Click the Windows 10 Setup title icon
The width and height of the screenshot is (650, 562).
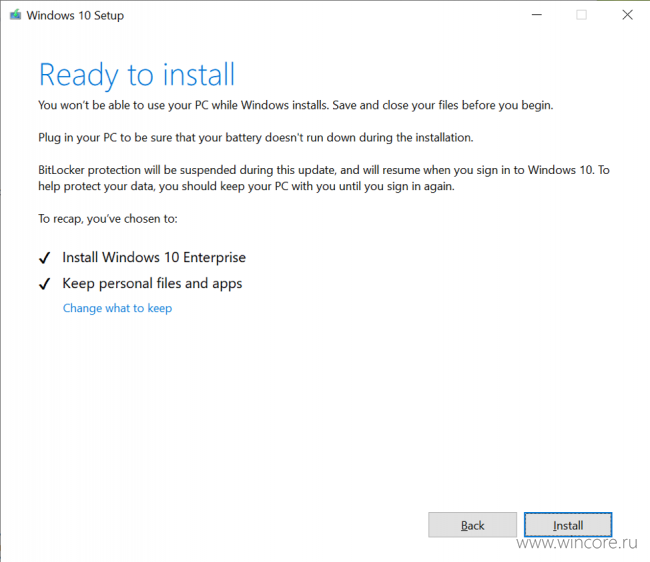click(x=15, y=15)
